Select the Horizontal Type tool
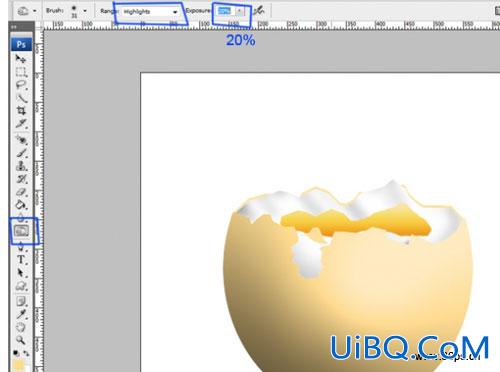Screen dimensions: 500x372 pyautogui.click(x=21, y=260)
